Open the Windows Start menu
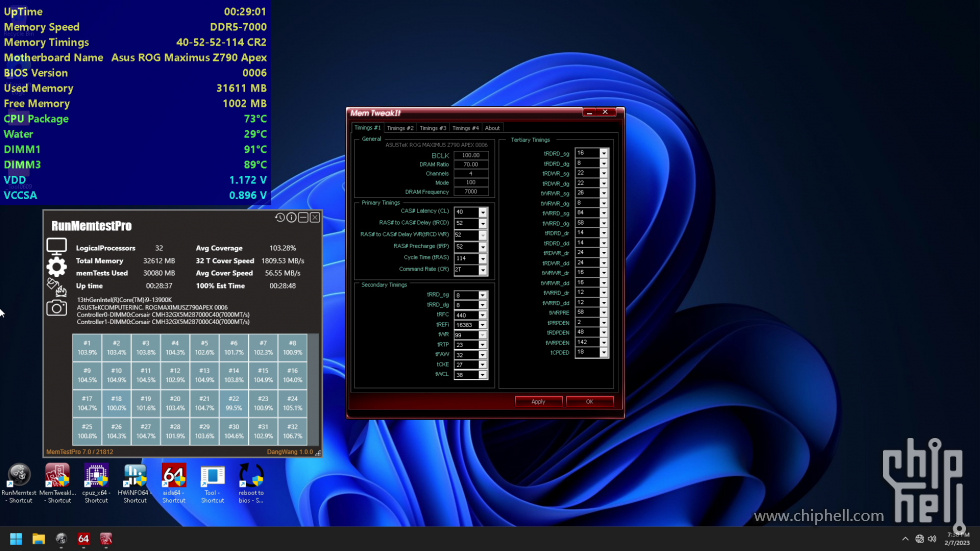 (16, 539)
